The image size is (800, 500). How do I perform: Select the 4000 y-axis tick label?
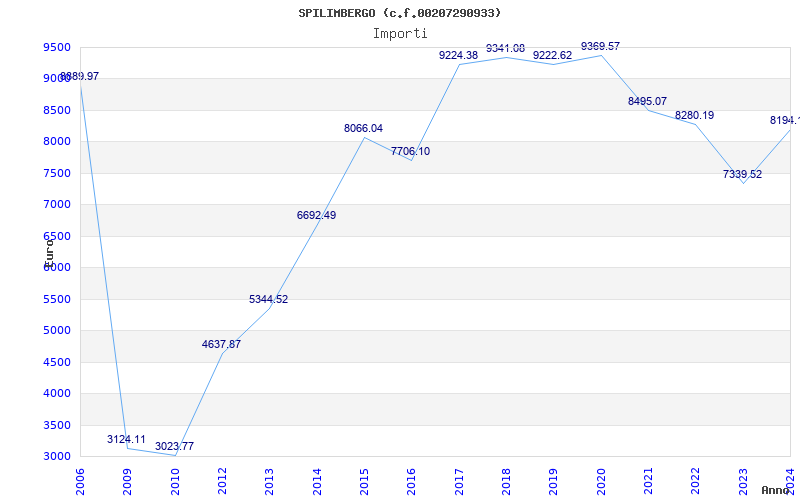click(57, 393)
